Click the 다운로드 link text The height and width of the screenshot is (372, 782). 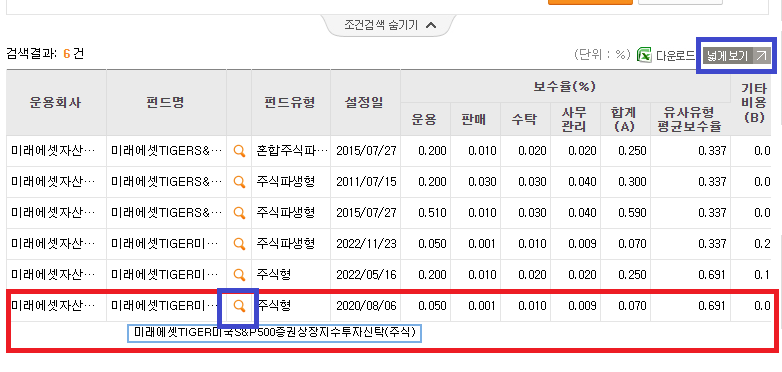[x=675, y=56]
